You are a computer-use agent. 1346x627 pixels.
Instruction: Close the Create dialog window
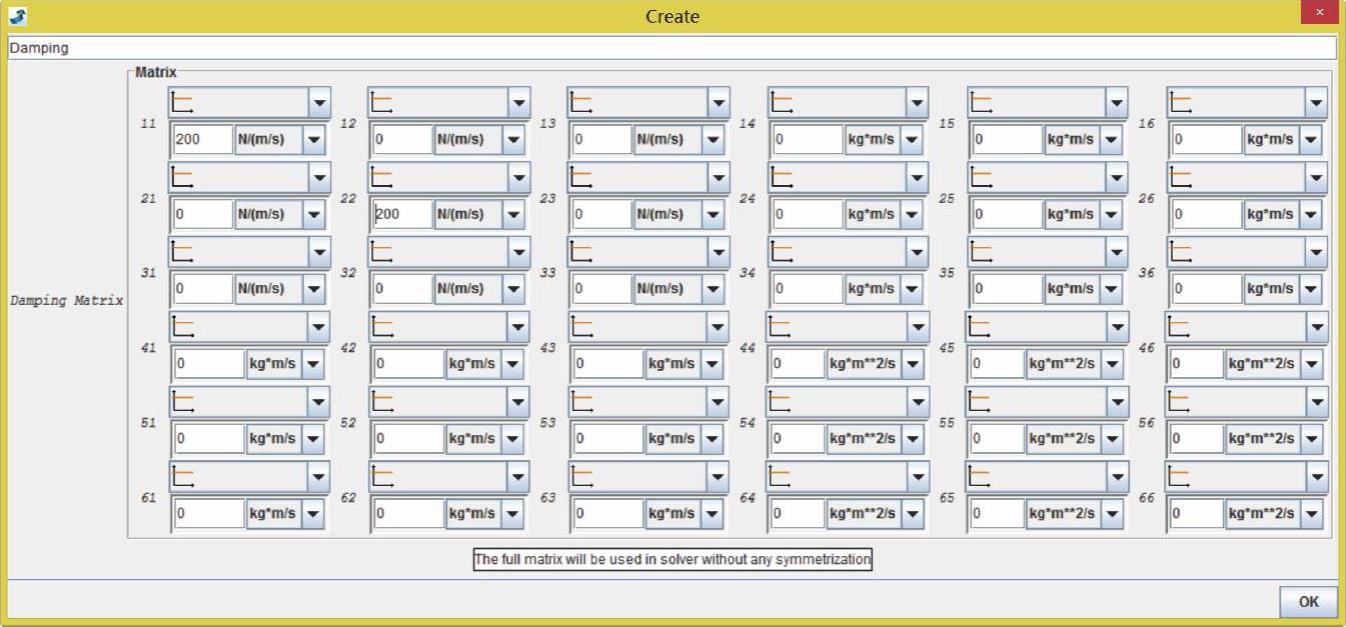(1320, 13)
